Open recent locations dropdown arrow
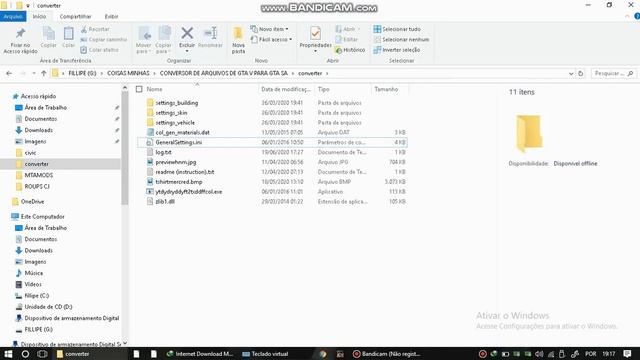This screenshot has width=640, height=360. (33, 73)
